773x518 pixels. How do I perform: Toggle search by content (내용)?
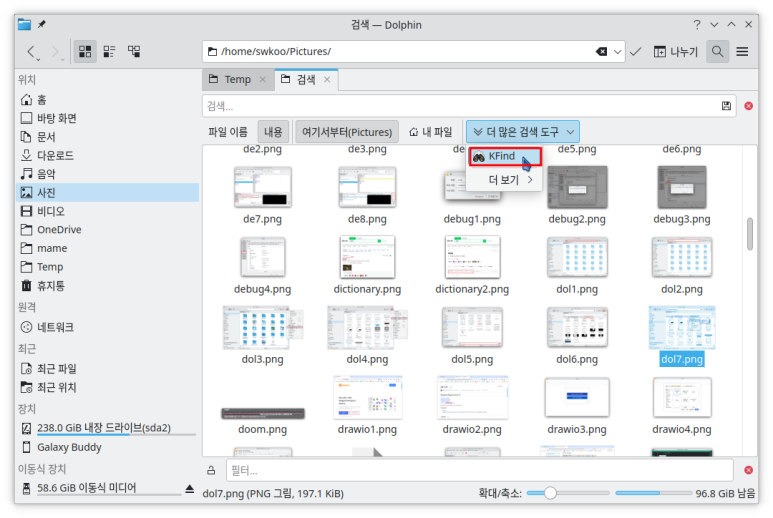coord(273,132)
